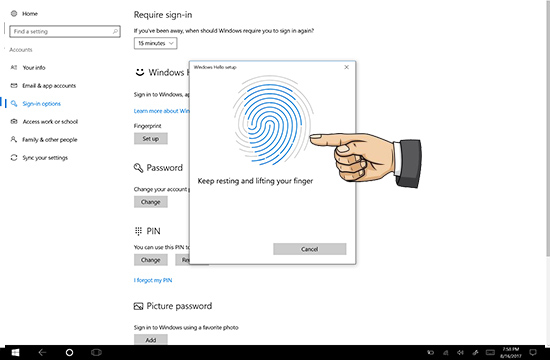Click Change button under PIN

[x=150, y=260]
